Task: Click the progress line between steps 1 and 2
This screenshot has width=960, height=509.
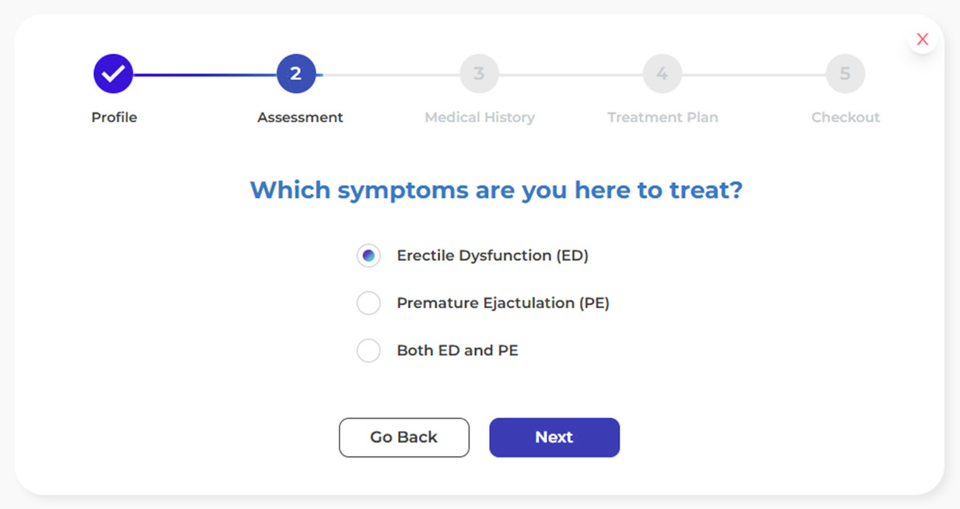Action: tap(205, 74)
